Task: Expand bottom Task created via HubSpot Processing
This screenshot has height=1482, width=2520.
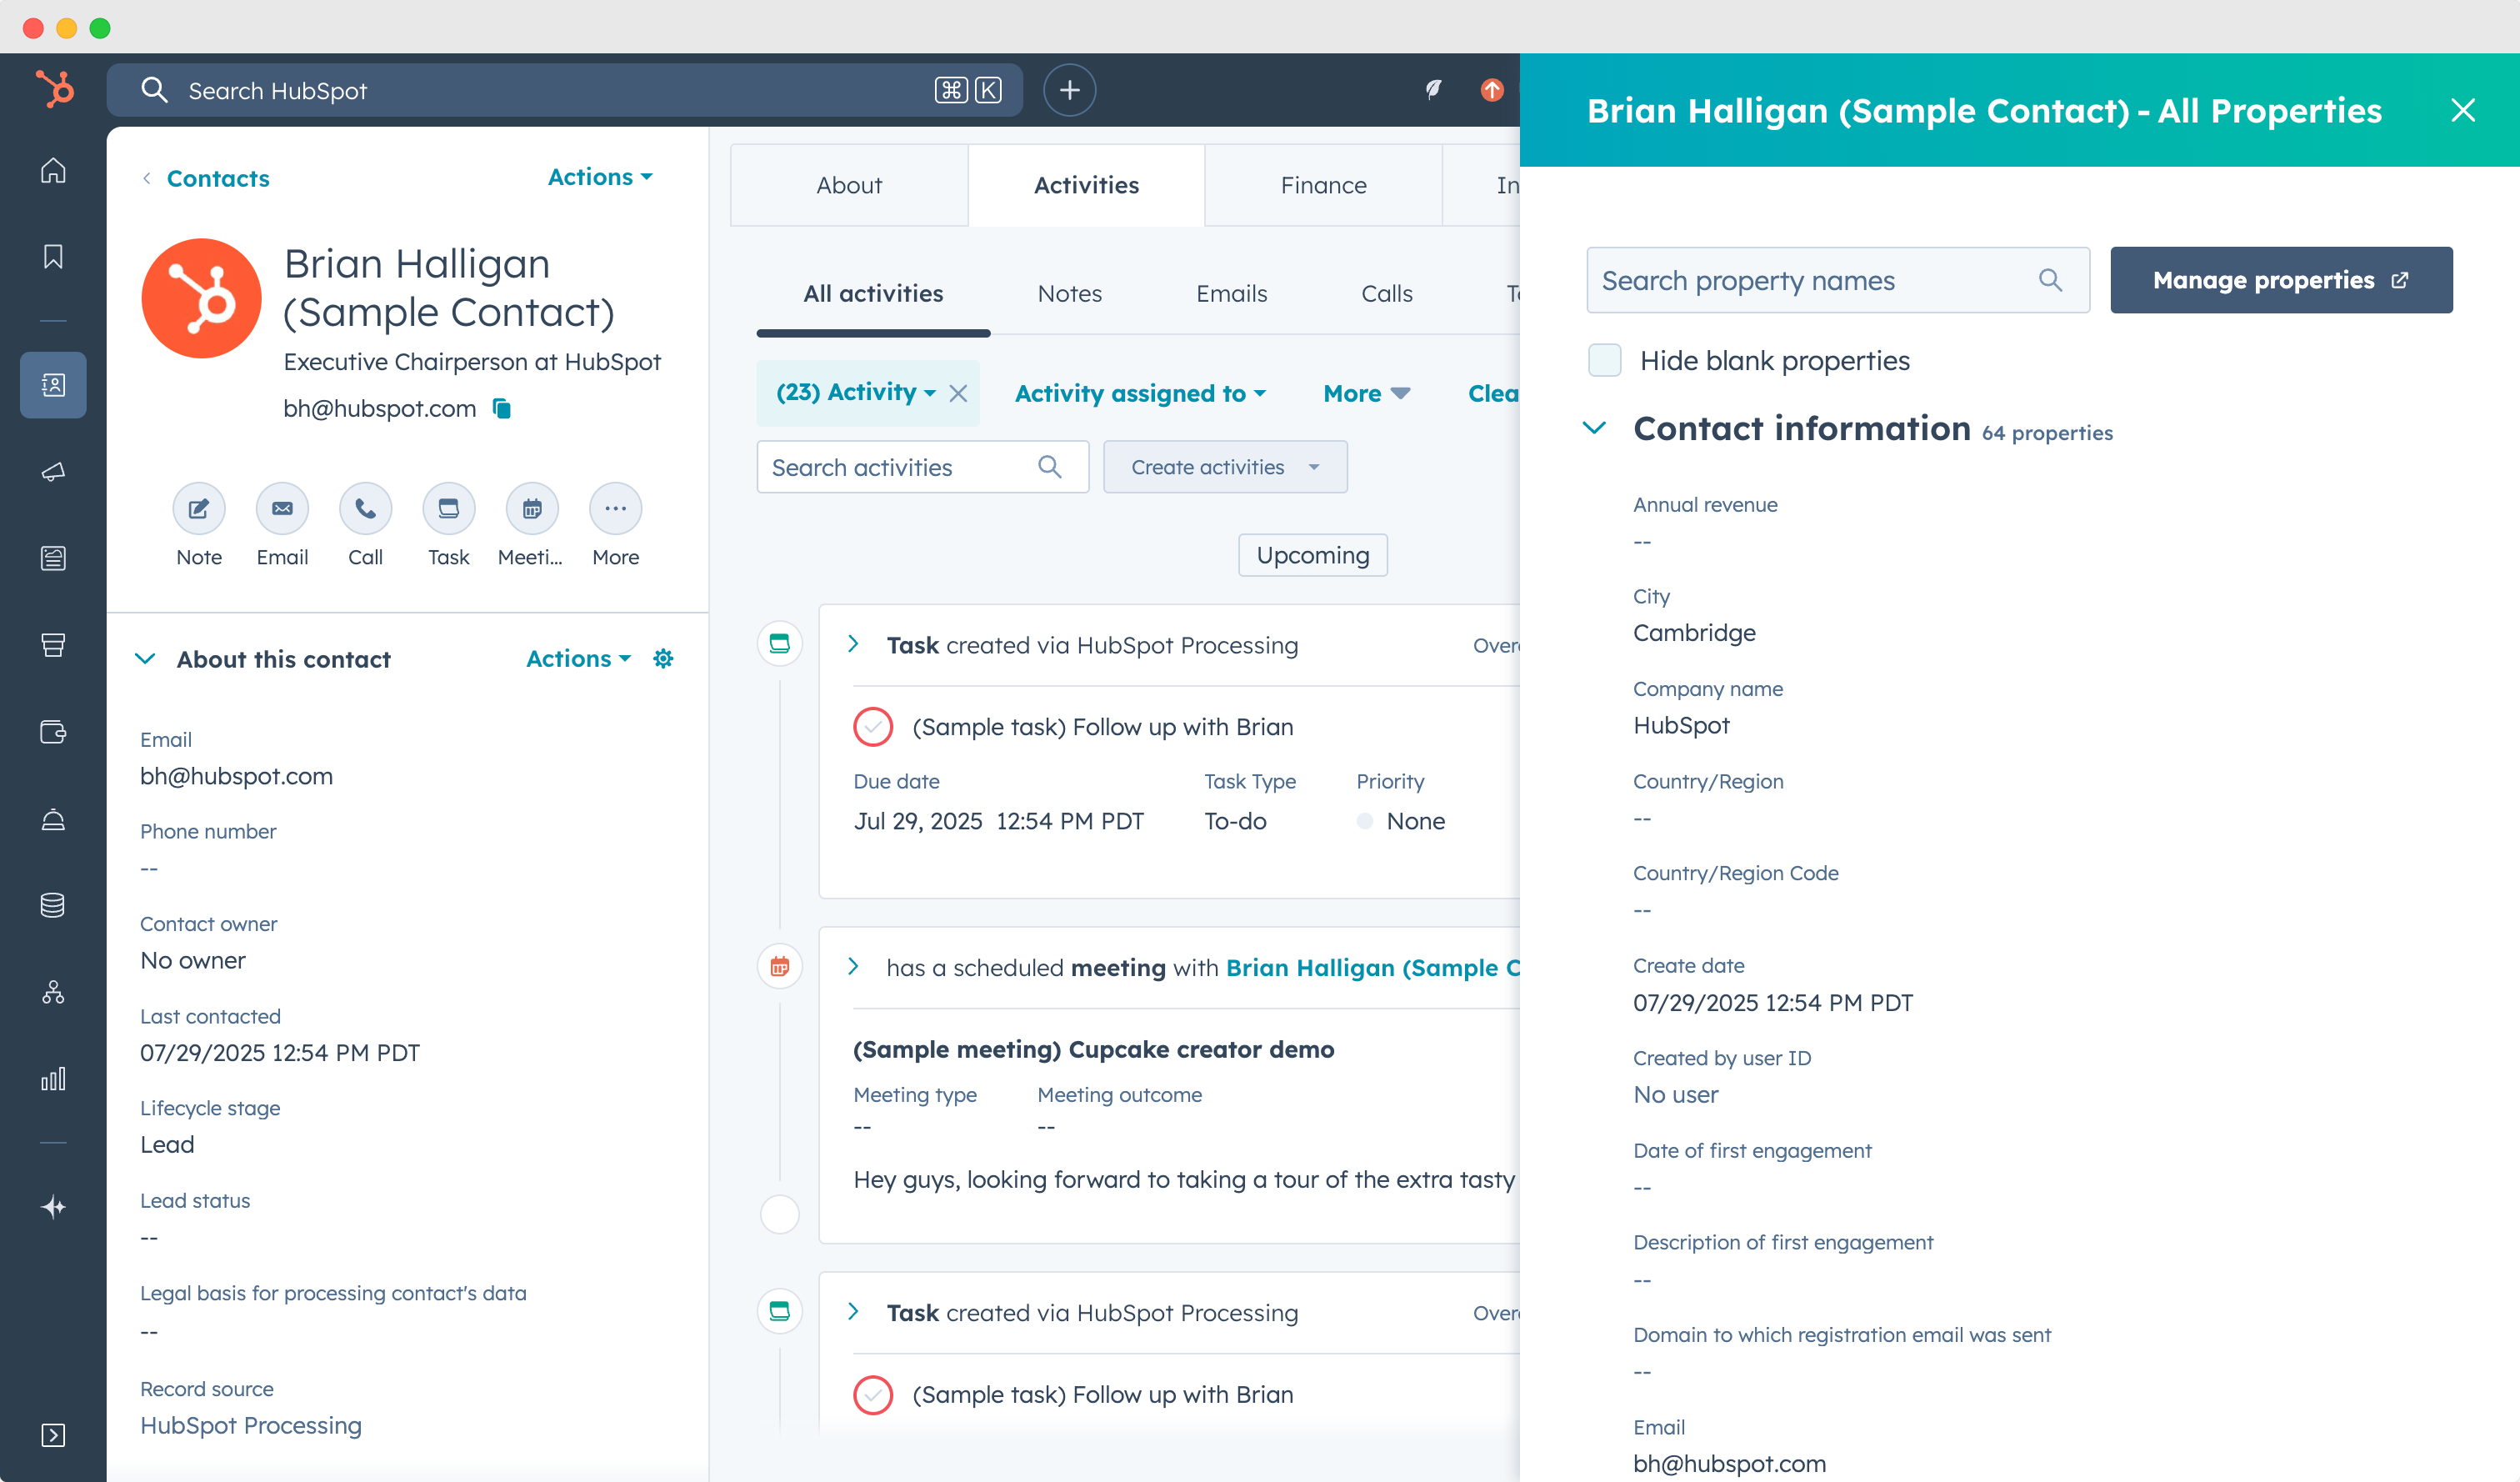Action: (x=853, y=1312)
